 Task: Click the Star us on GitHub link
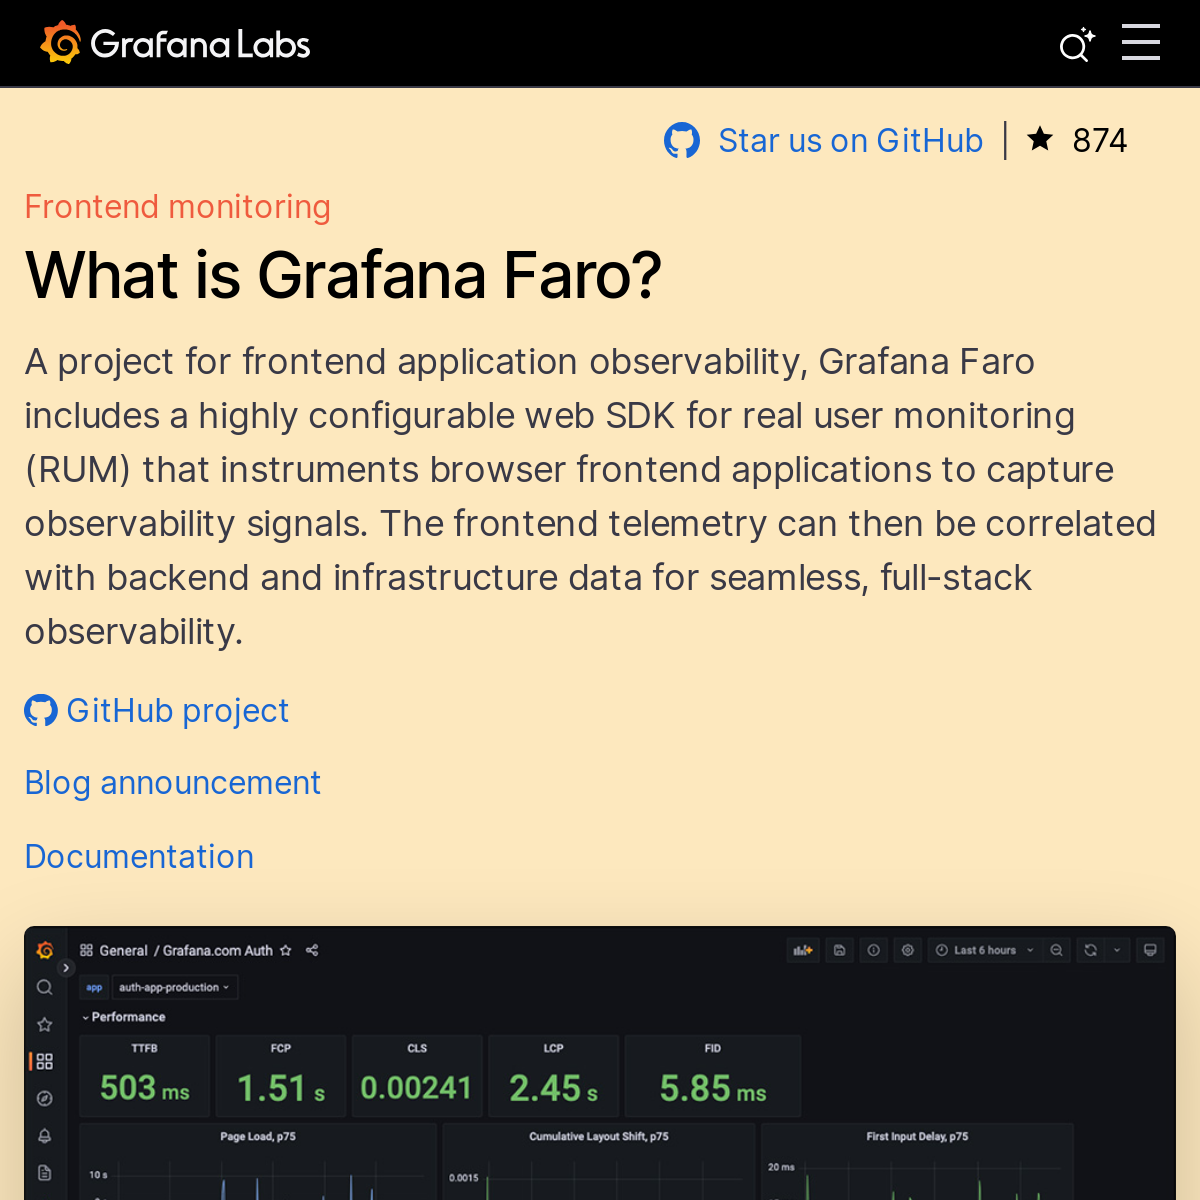850,141
